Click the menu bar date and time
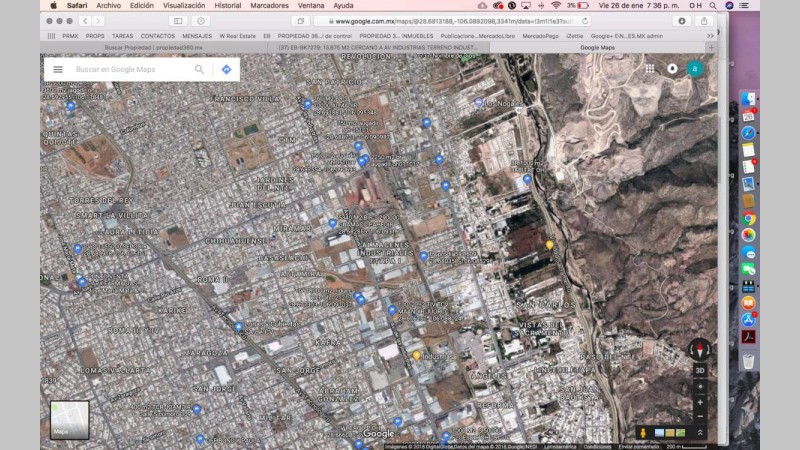 click(x=639, y=6)
